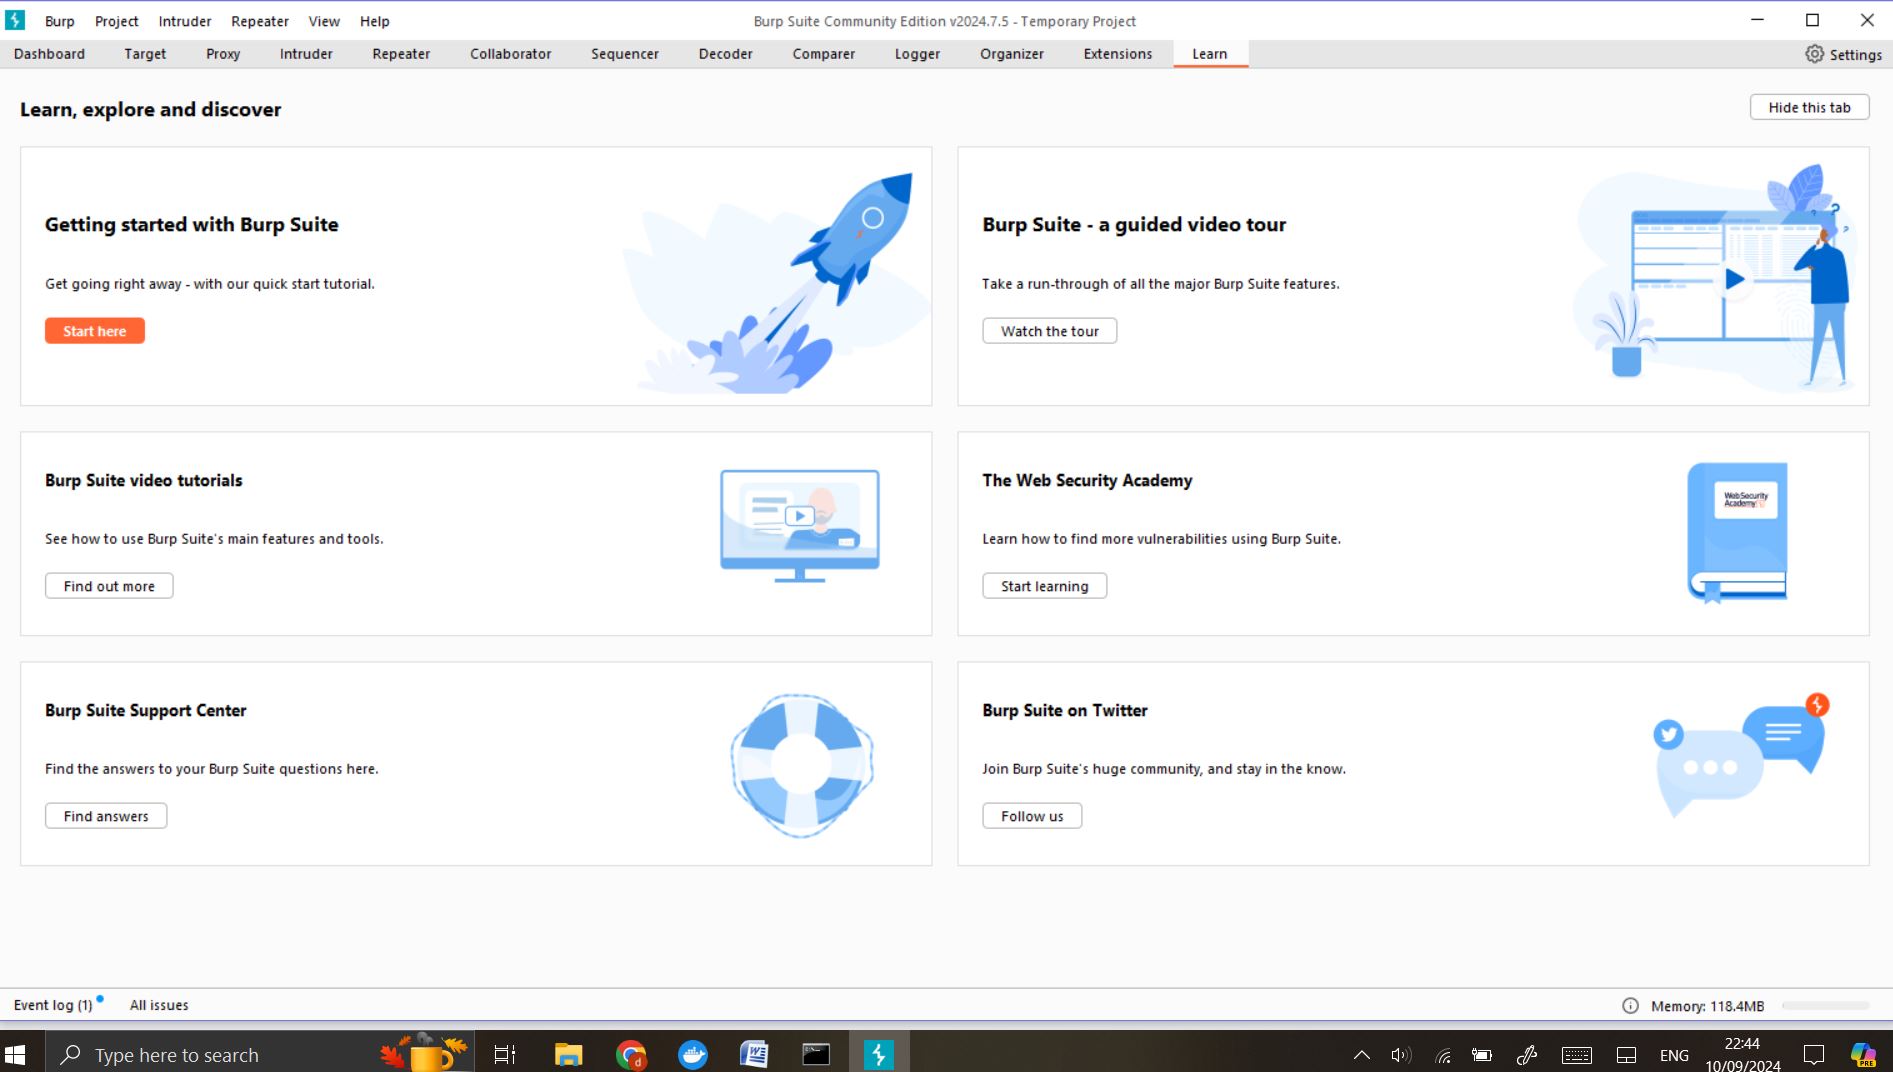Open the Event log in status bar
1893x1072 pixels.
pos(53,1005)
